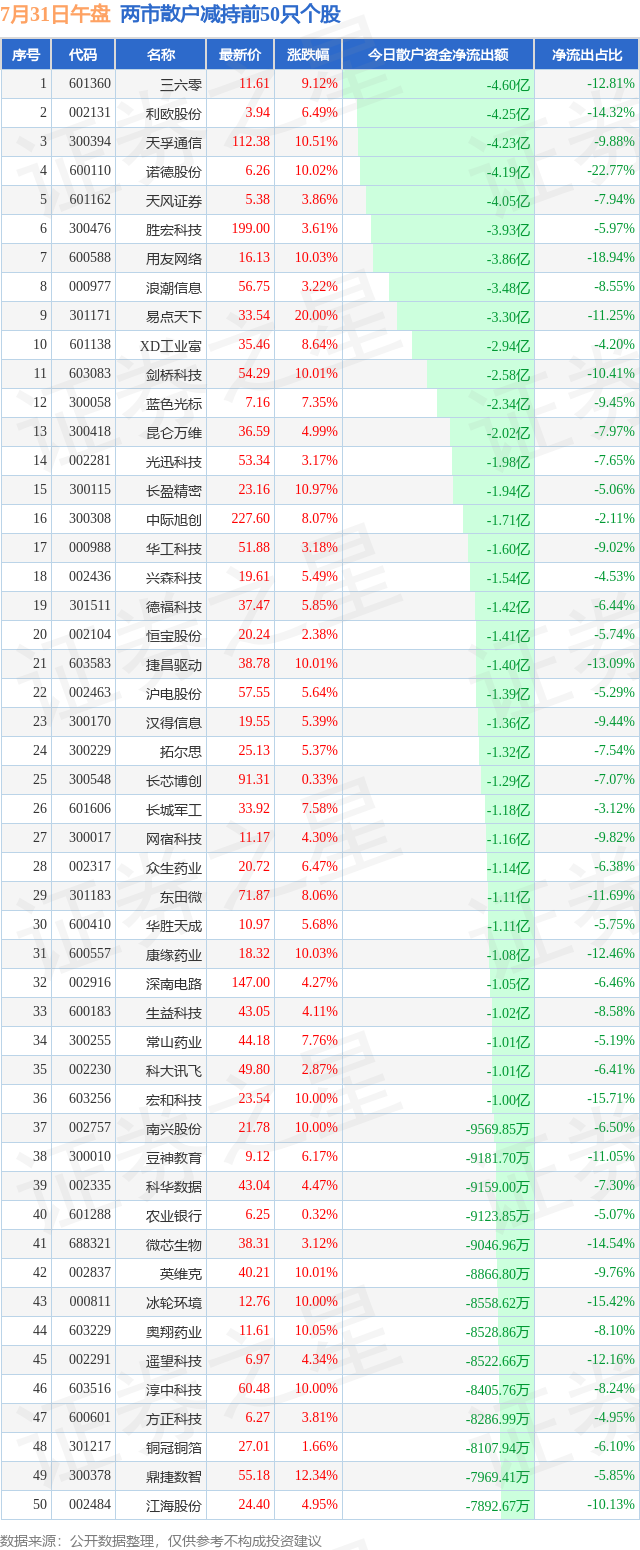The width and height of the screenshot is (640, 1550).
Task: Click the 12.34% change for 鼎捷数智
Action: pyautogui.click(x=318, y=1476)
